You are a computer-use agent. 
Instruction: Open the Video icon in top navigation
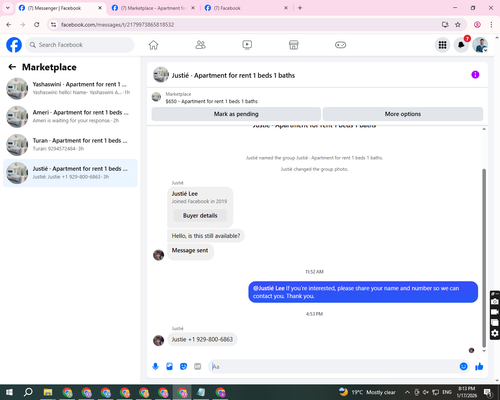click(247, 45)
